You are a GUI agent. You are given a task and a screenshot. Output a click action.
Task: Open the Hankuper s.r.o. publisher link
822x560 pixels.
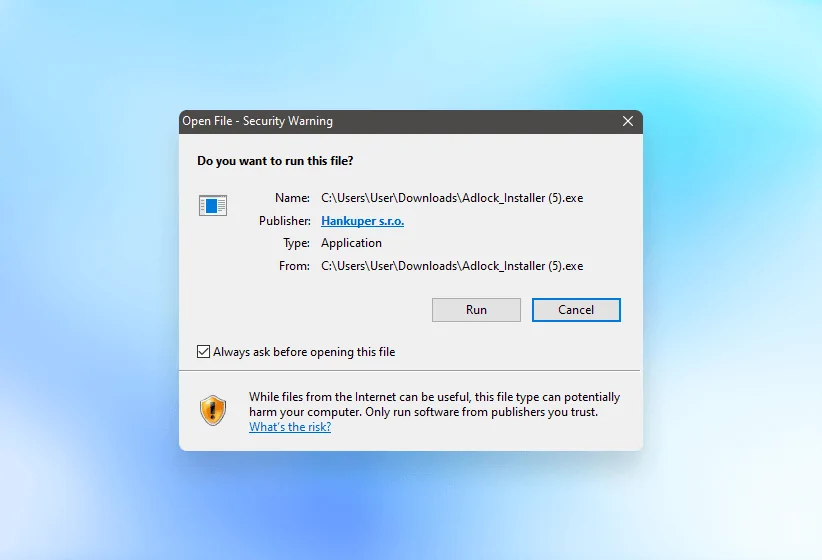362,221
